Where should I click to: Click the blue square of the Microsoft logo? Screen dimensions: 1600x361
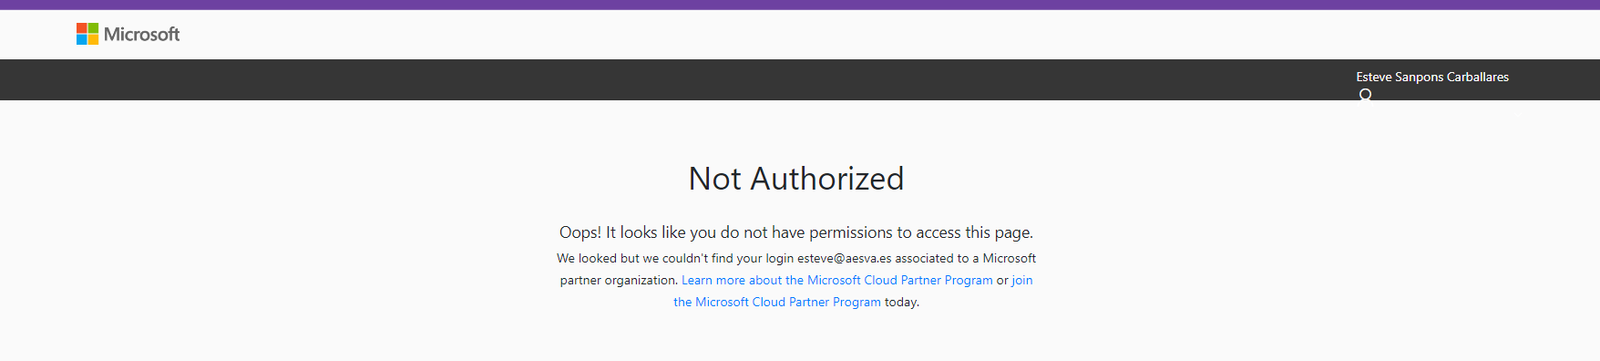coord(81,40)
